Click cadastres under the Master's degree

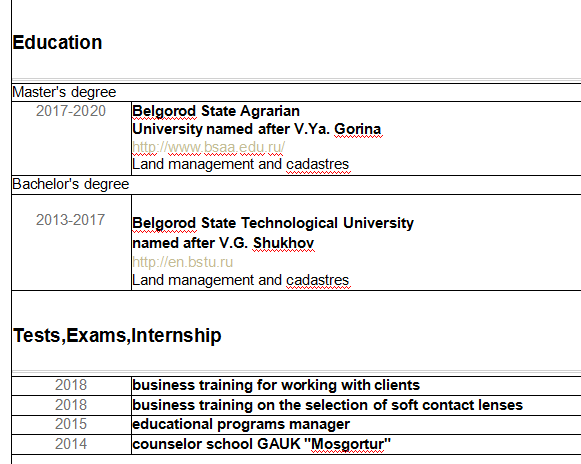pos(318,164)
